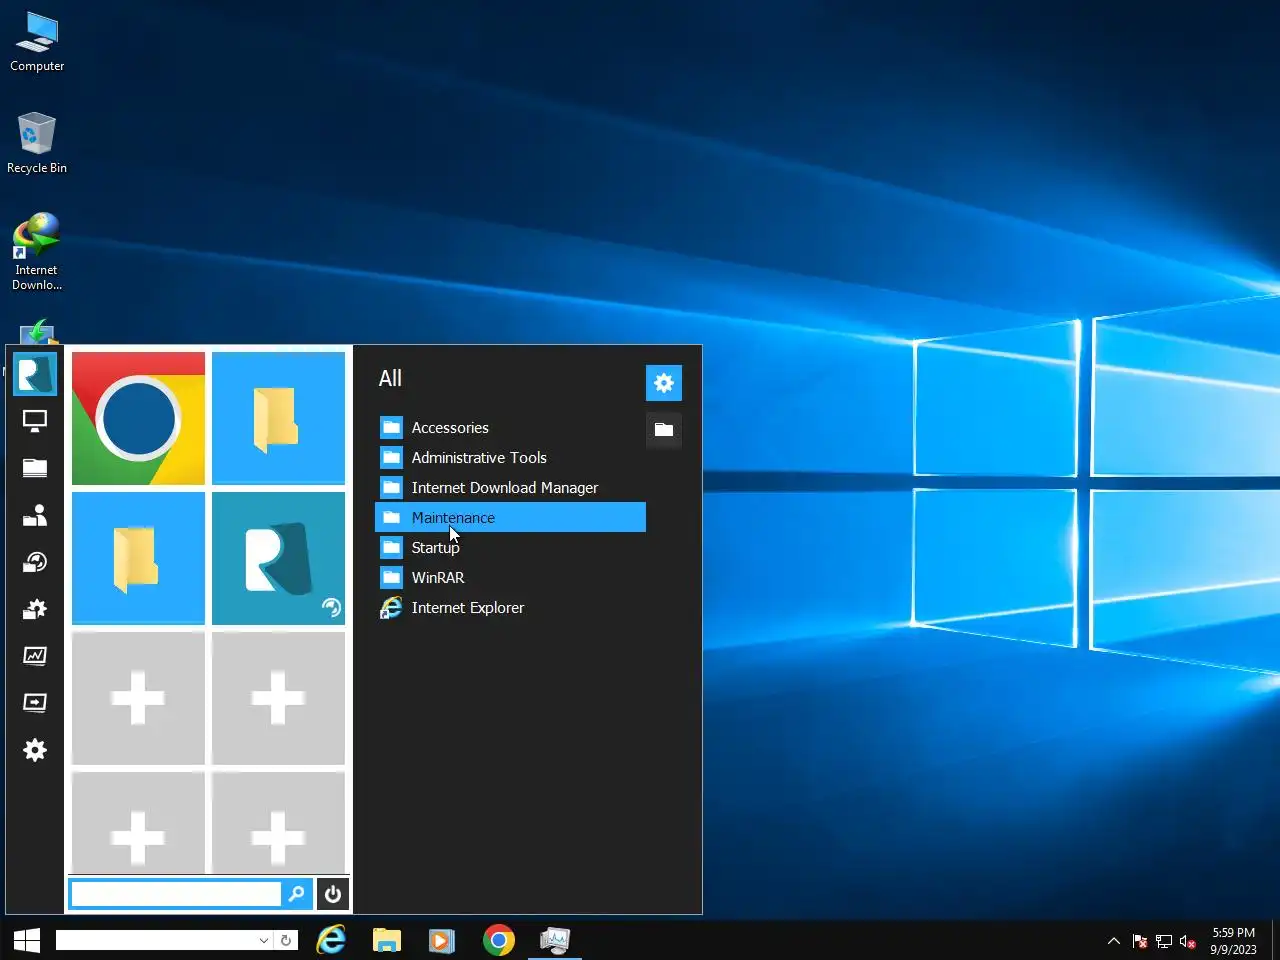Expand the Administrative Tools folder
1280x960 pixels.
point(510,458)
